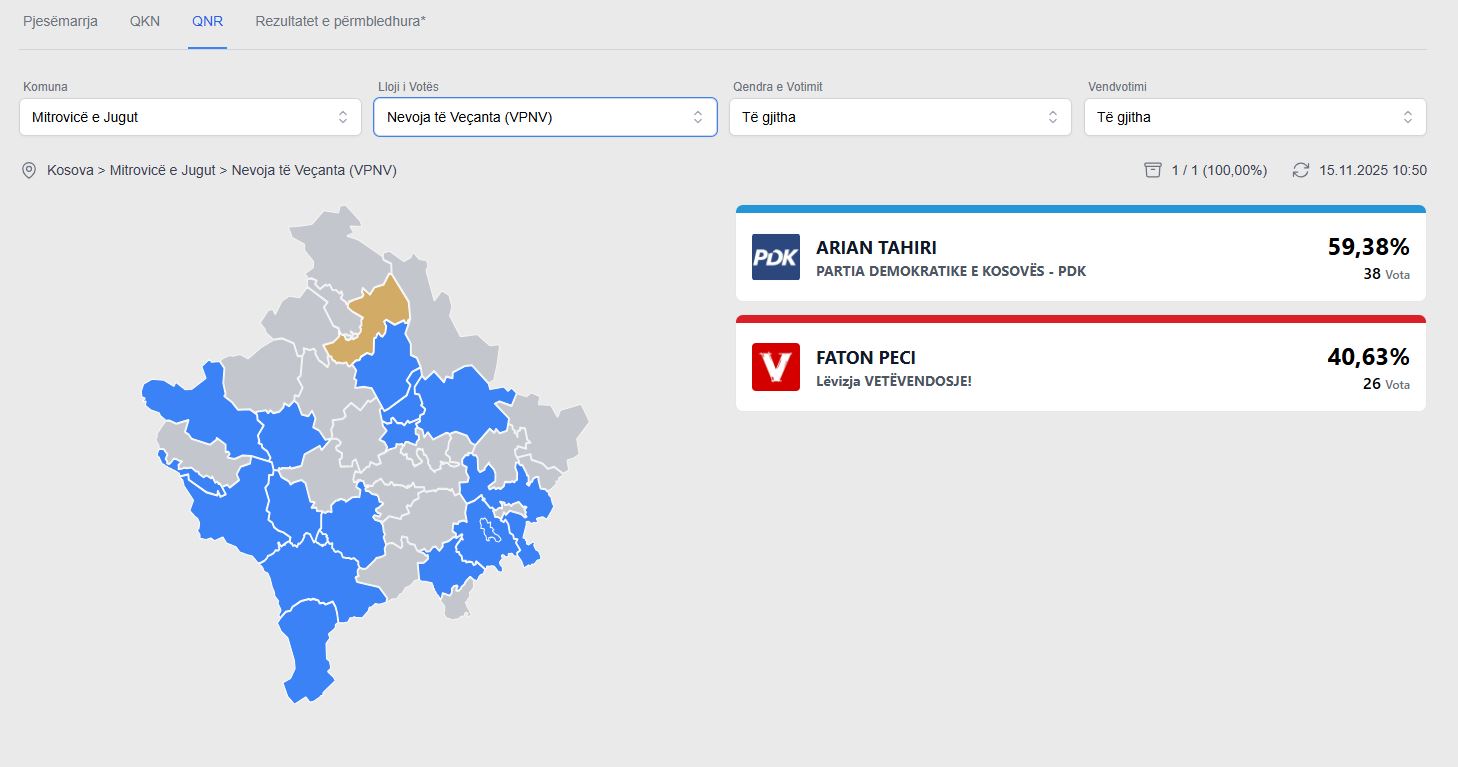Viewport: 1458px width, 767px height.
Task: Open the Lloji i Votës dropdown
Action: click(x=545, y=117)
